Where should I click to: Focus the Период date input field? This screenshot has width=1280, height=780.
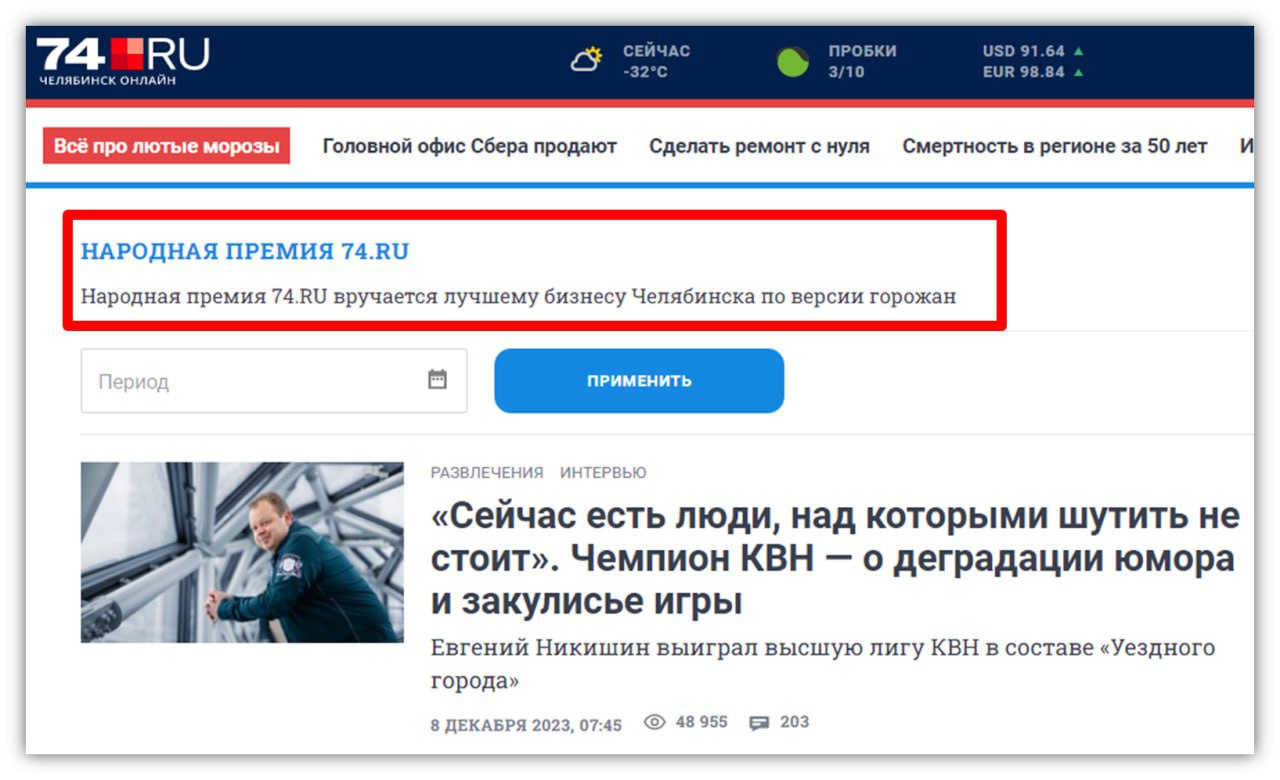coord(274,381)
